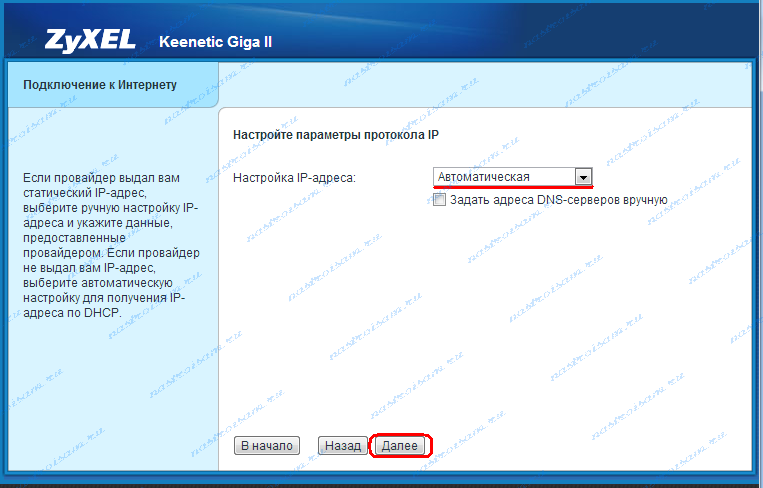Select the Подключение к Интернету tab
The image size is (763, 488).
[113, 85]
